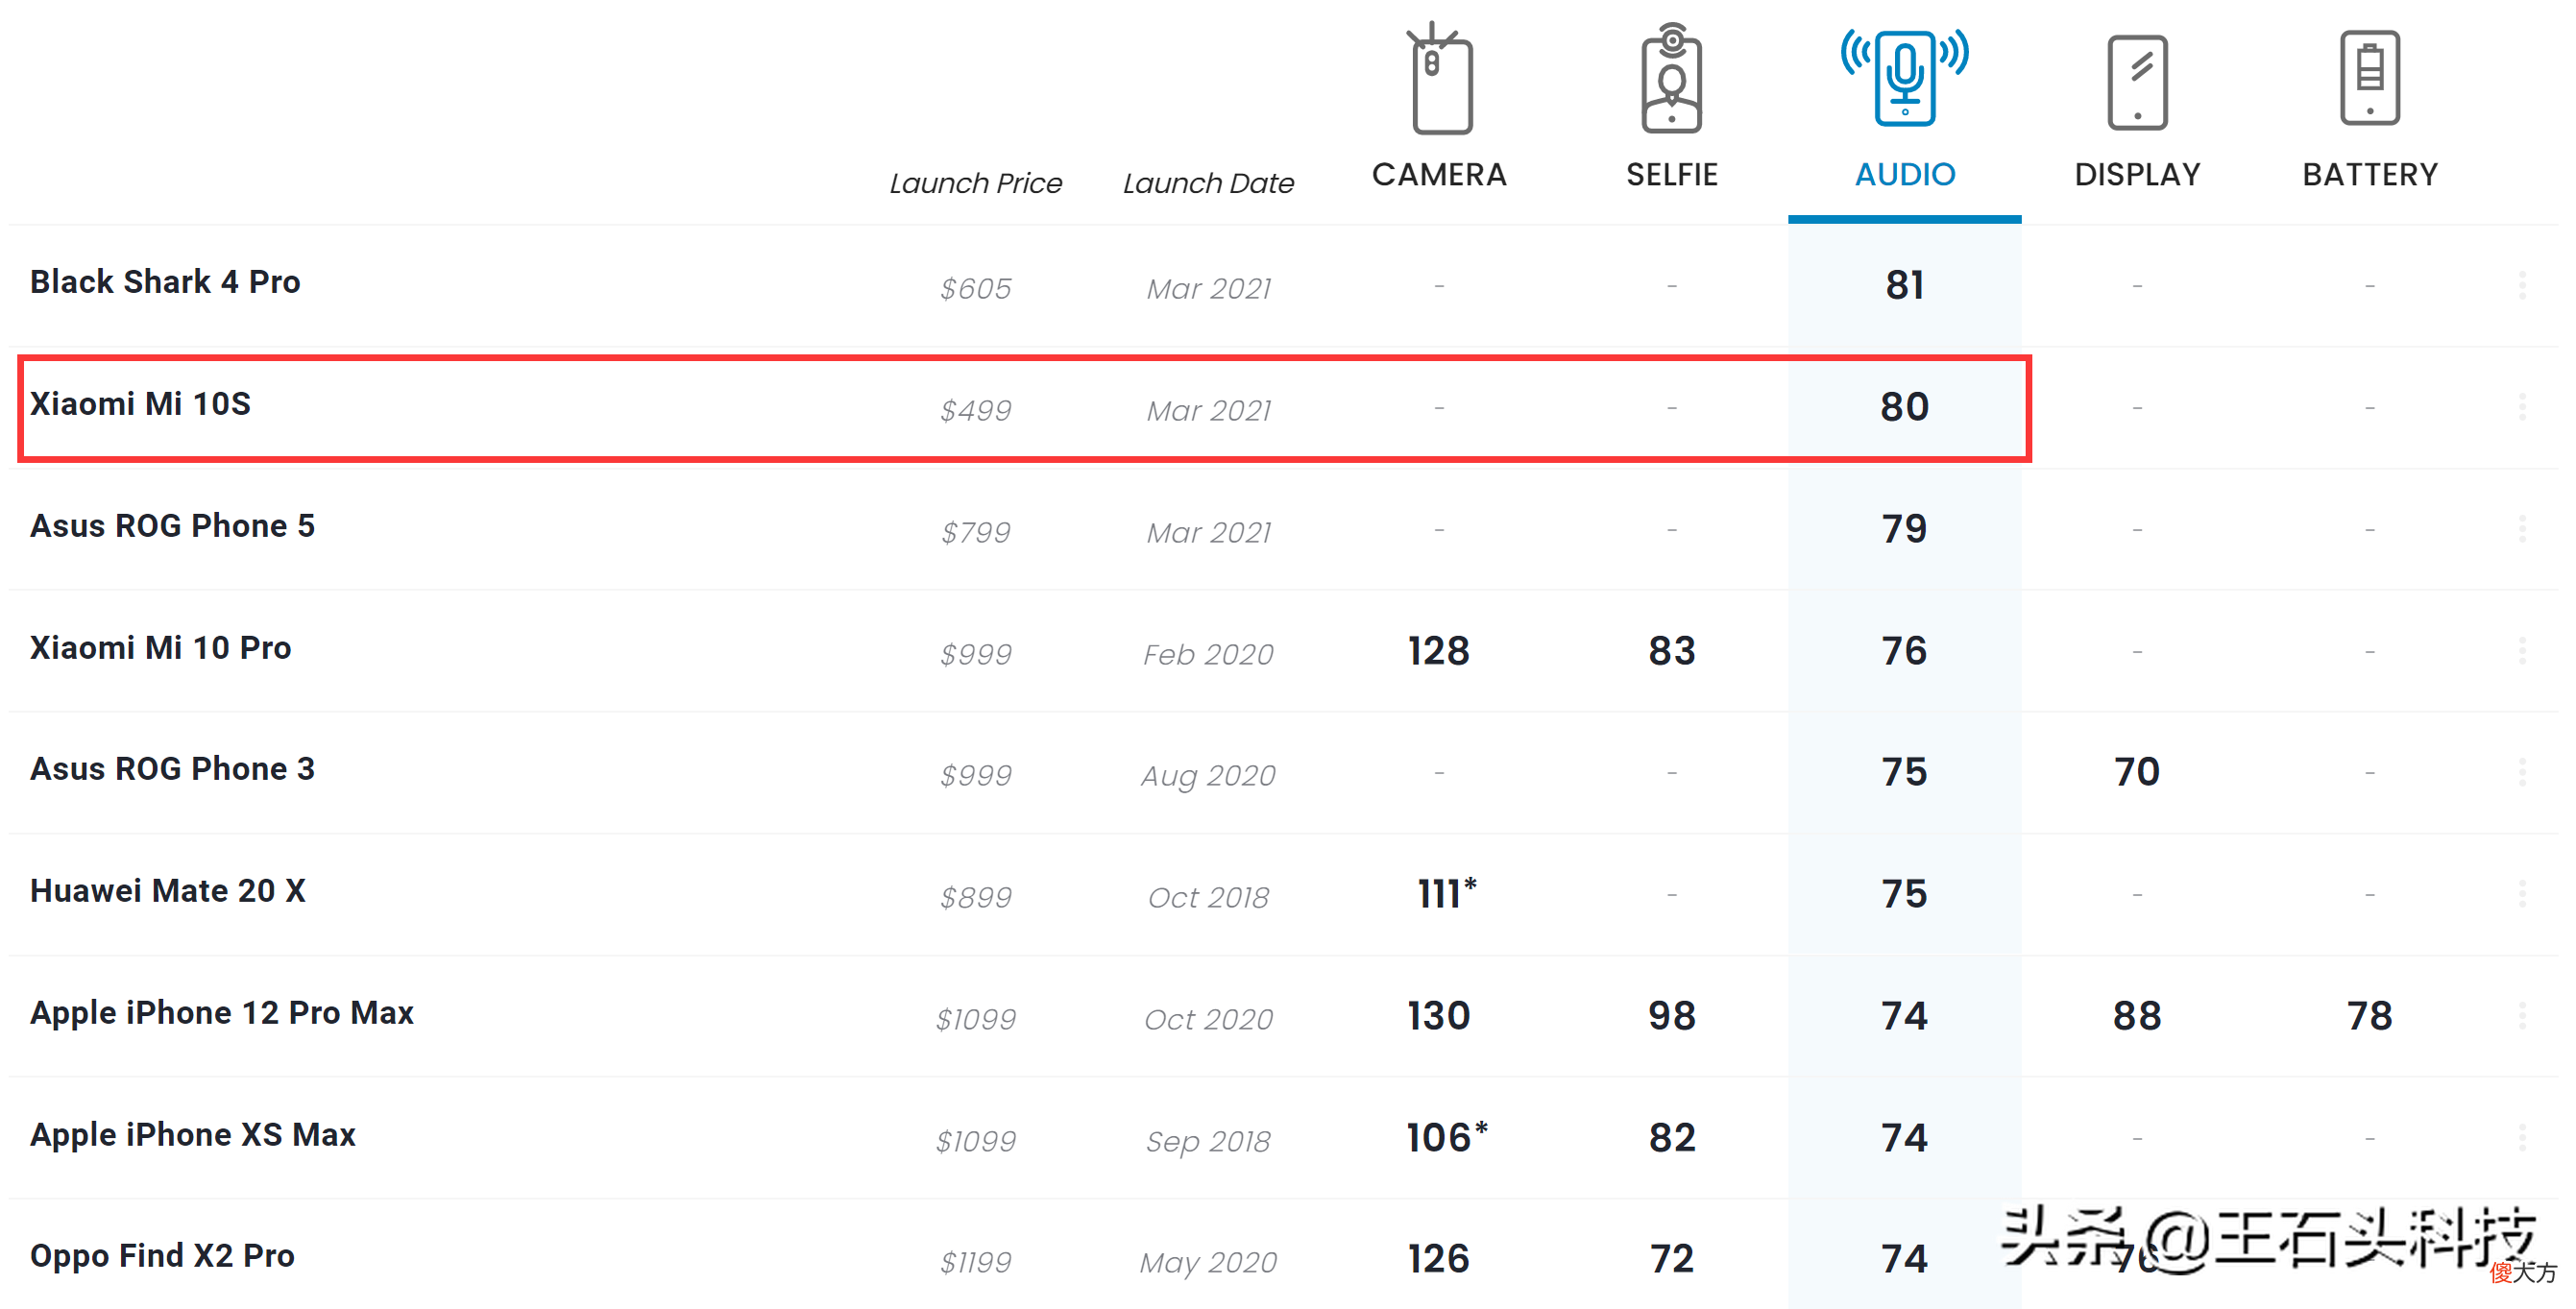The width and height of the screenshot is (2576, 1309).
Task: Click the audio score 74 for iPhone XS Max
Action: tap(1904, 1137)
